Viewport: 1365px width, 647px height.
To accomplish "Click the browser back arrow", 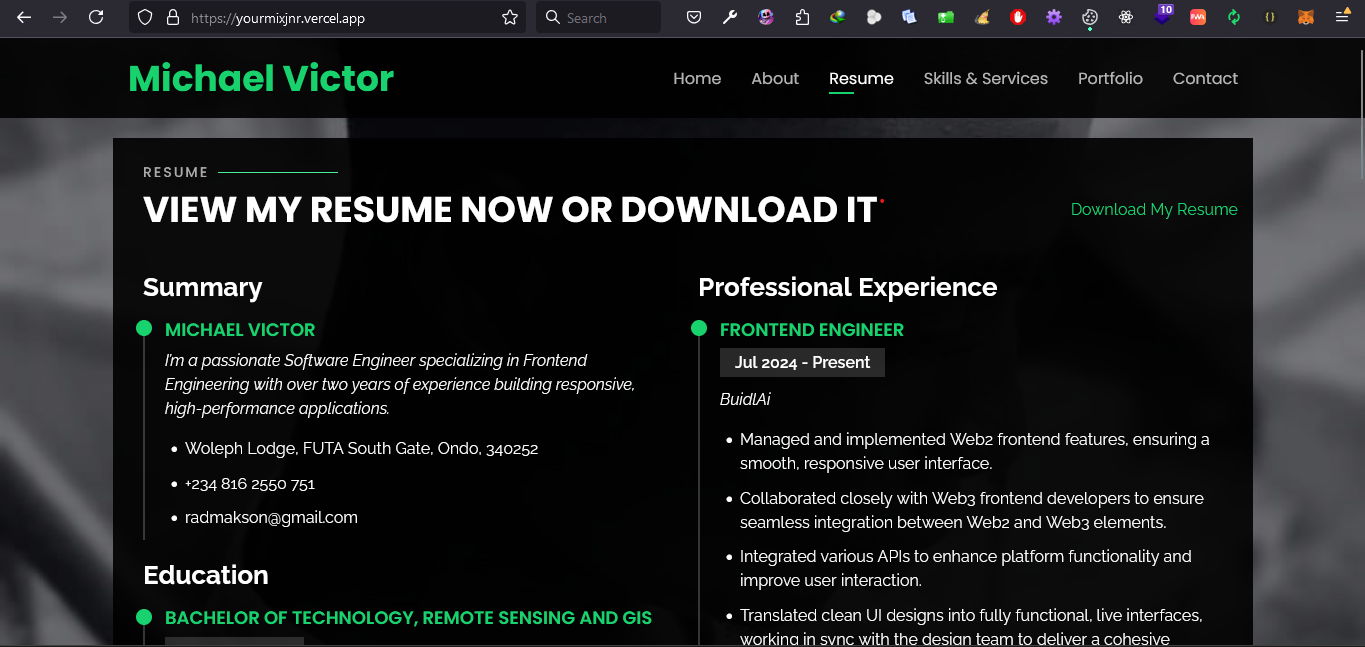I will click(24, 17).
